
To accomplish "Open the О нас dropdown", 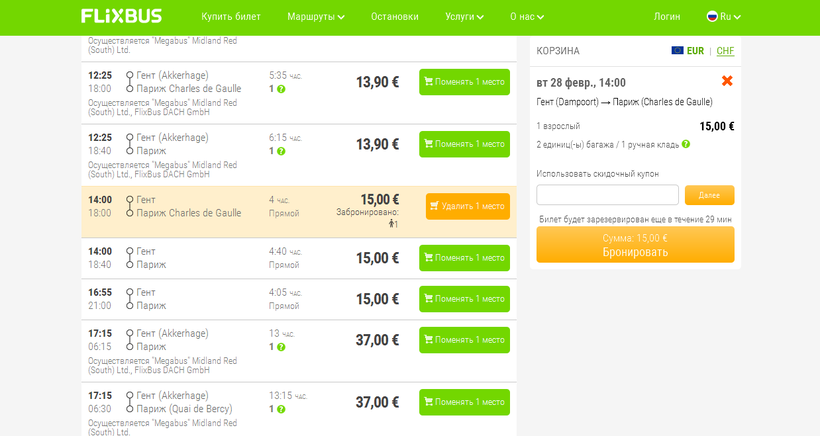I will click(x=531, y=17).
